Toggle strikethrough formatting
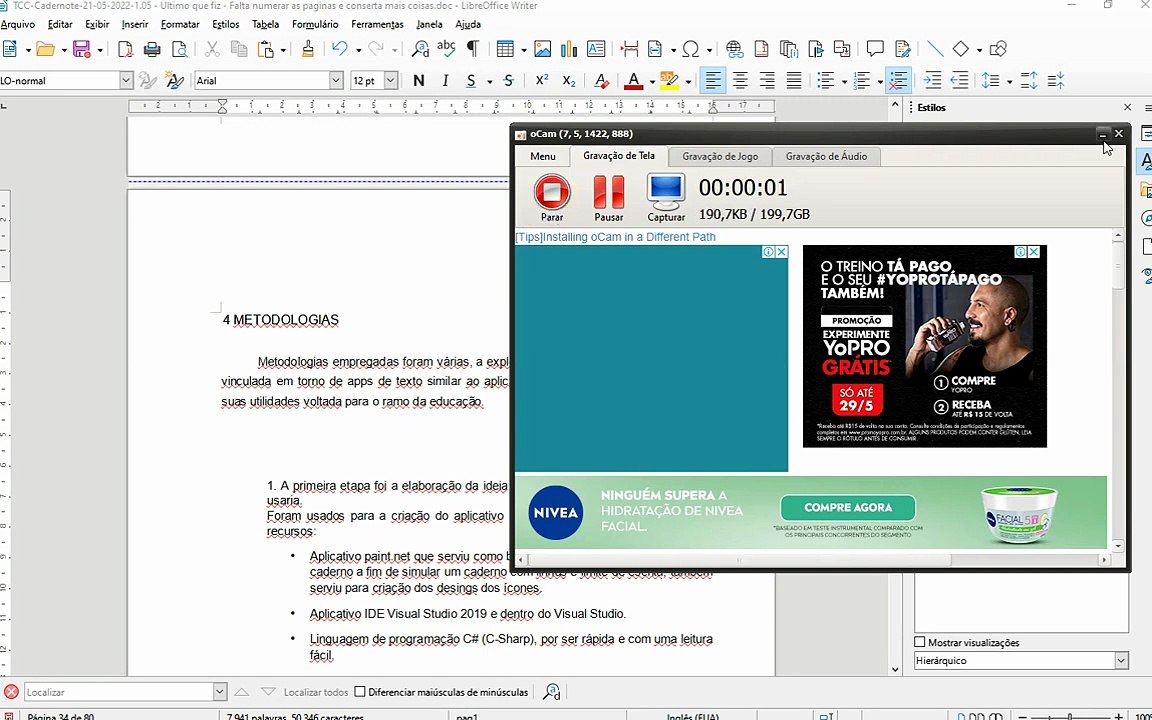 pyautogui.click(x=508, y=81)
